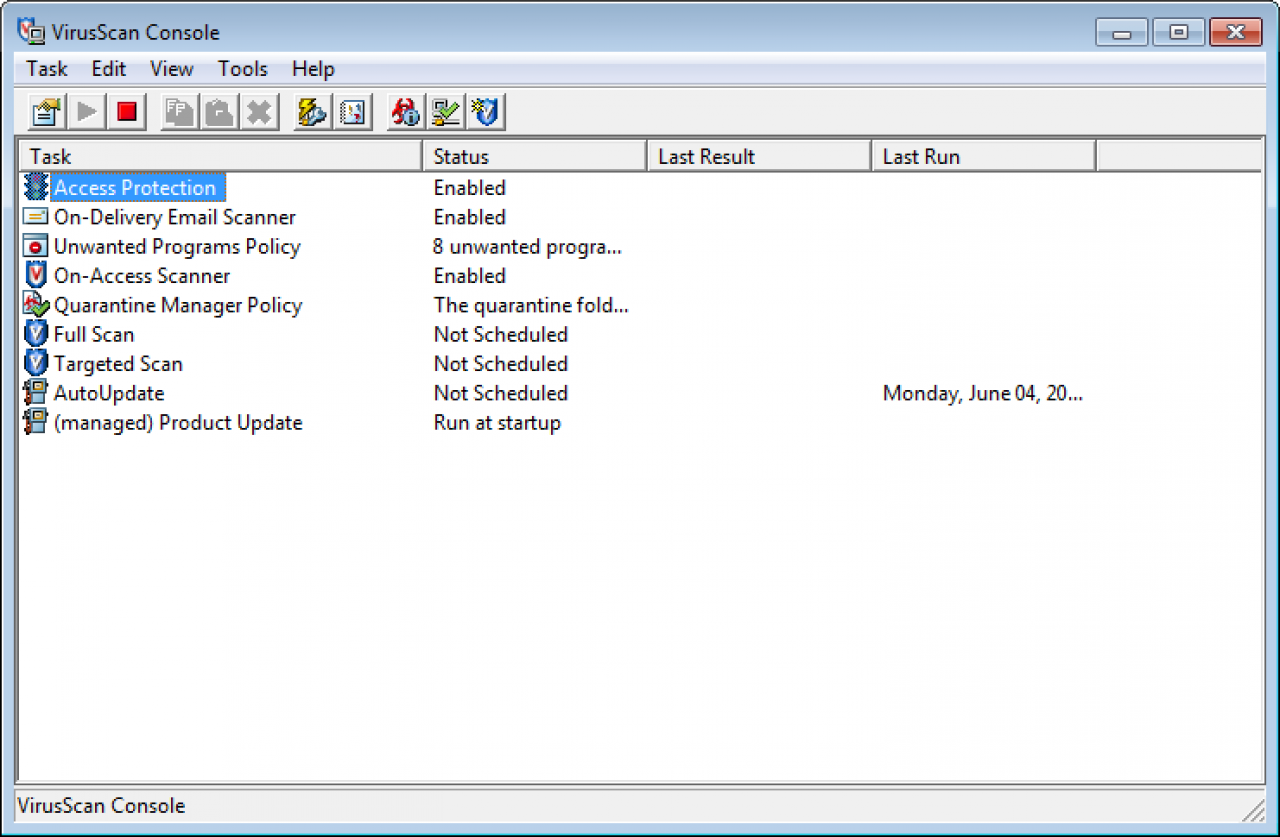
Task: Close the VirusScan Console window
Action: coord(1236,32)
